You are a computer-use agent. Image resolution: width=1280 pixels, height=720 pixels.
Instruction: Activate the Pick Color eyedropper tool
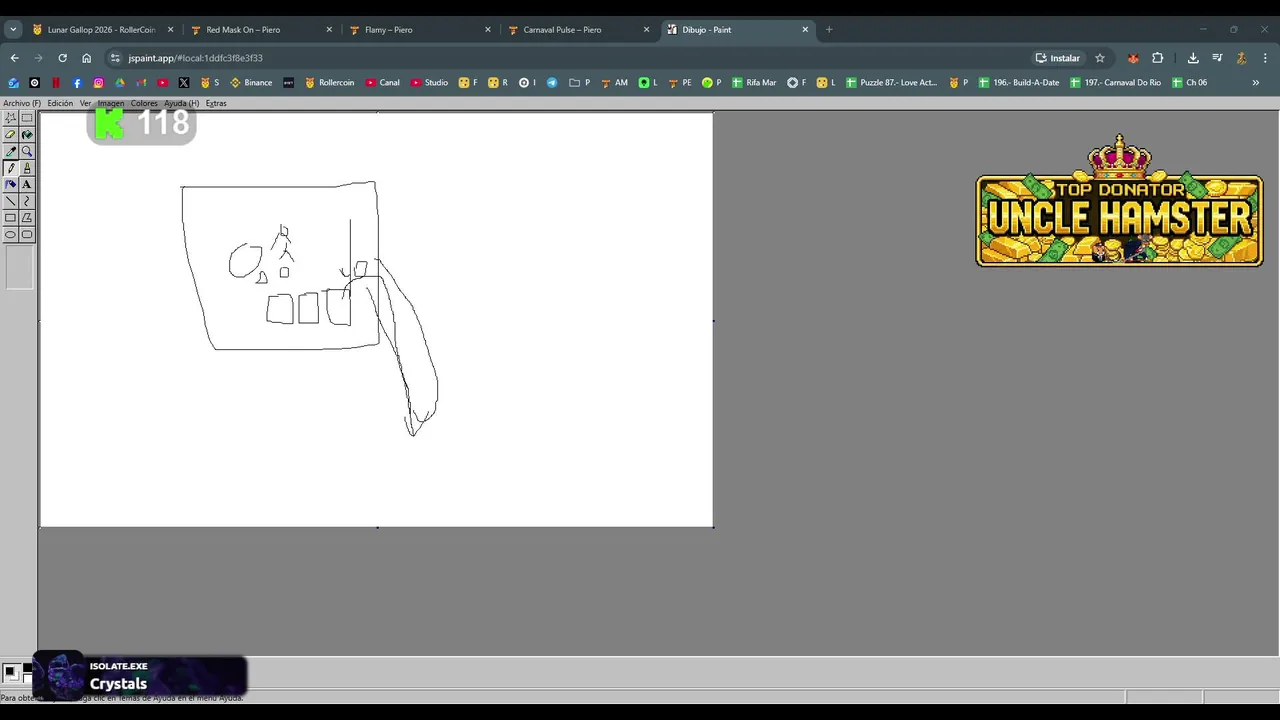10,151
